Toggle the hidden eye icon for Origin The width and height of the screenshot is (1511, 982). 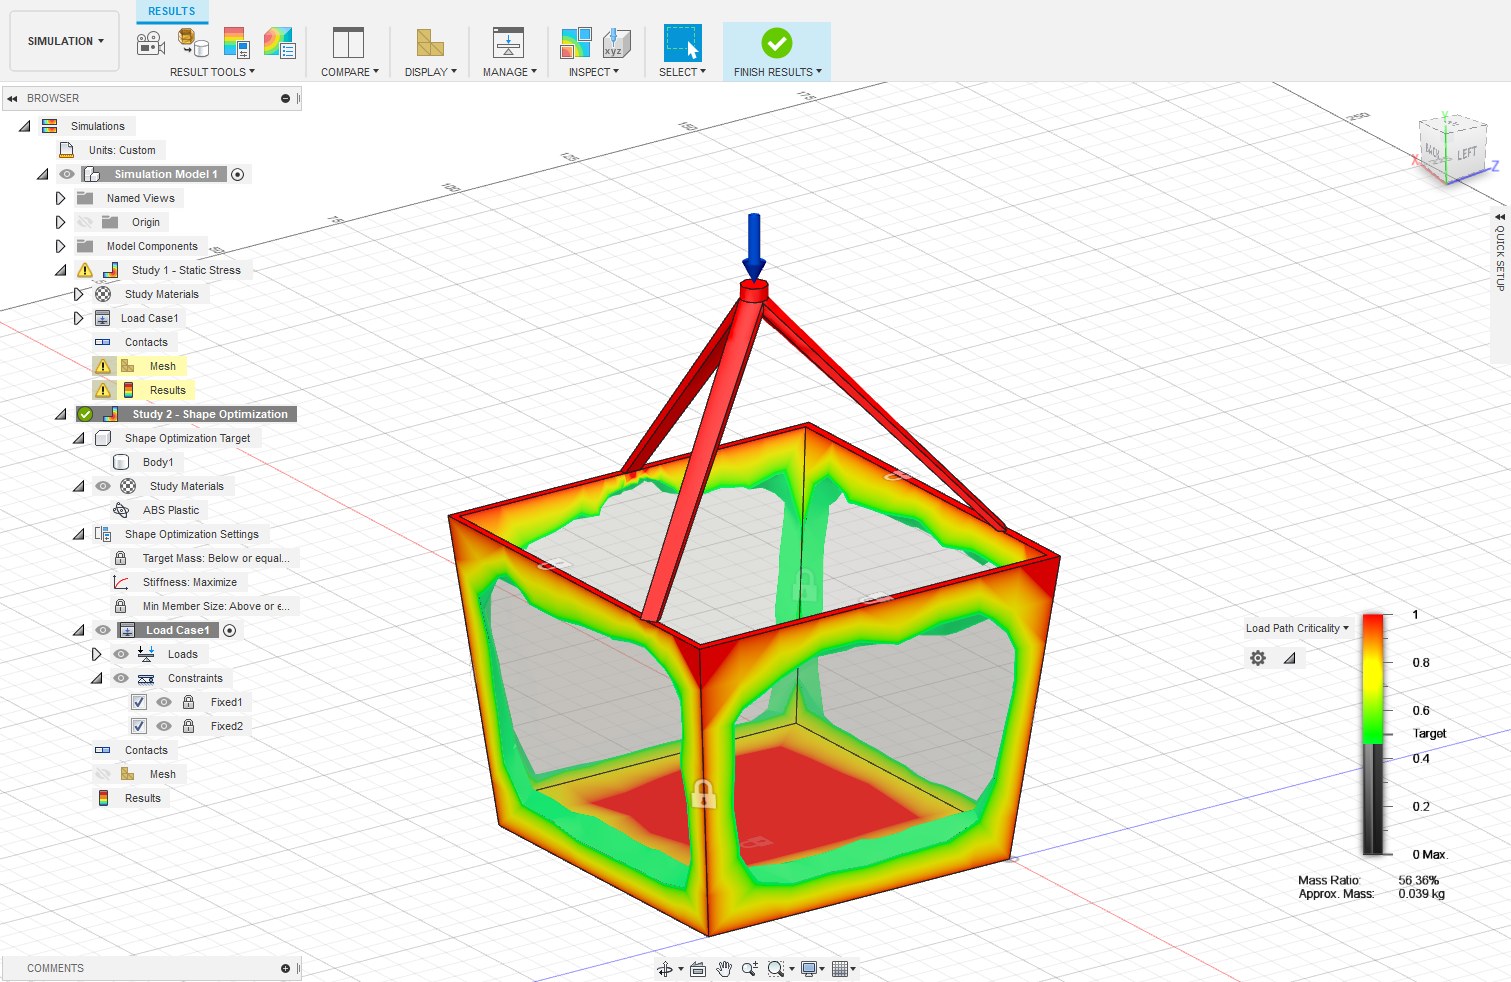[x=85, y=222]
